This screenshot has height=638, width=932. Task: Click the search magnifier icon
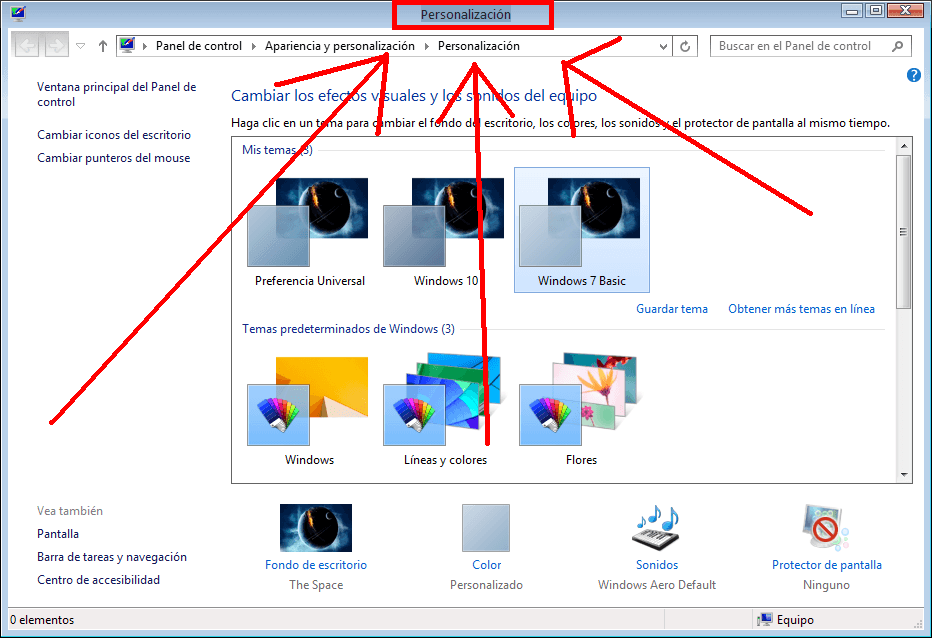click(x=897, y=46)
